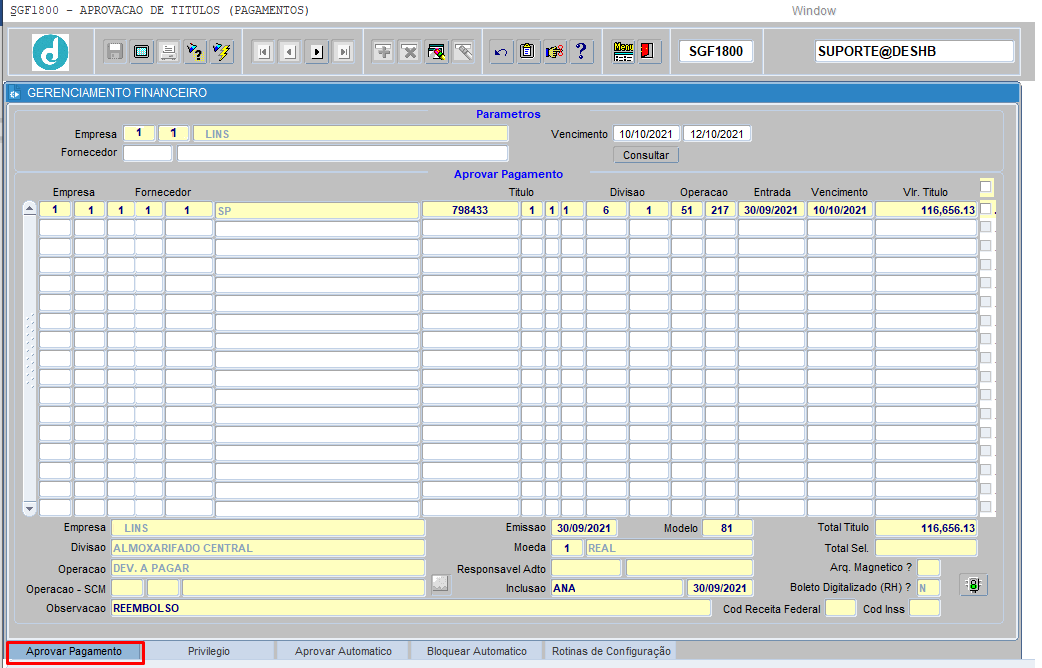Click the eraser toolbar icon beside it
The image size is (1042, 668).
[463, 52]
